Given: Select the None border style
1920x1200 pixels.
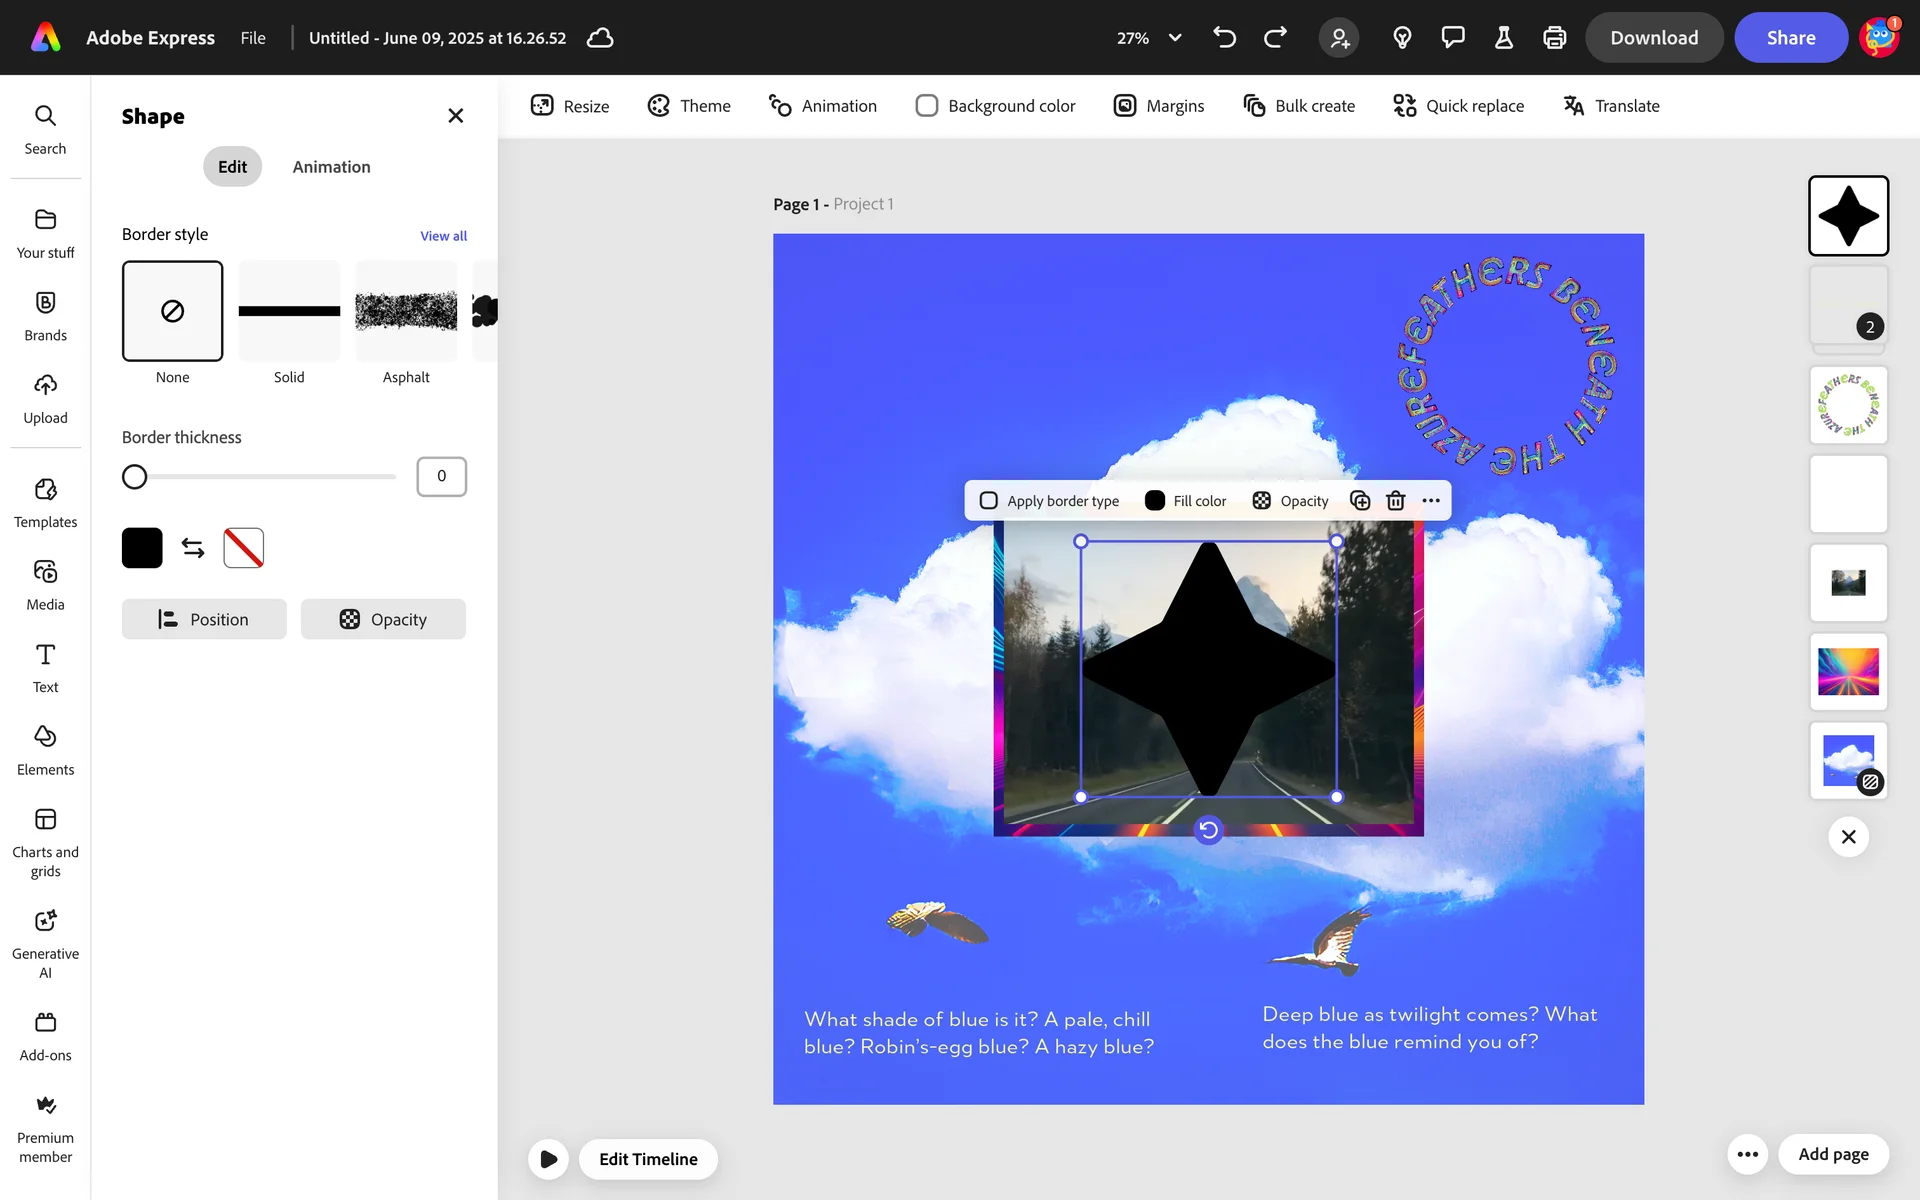Looking at the screenshot, I should click(x=173, y=311).
